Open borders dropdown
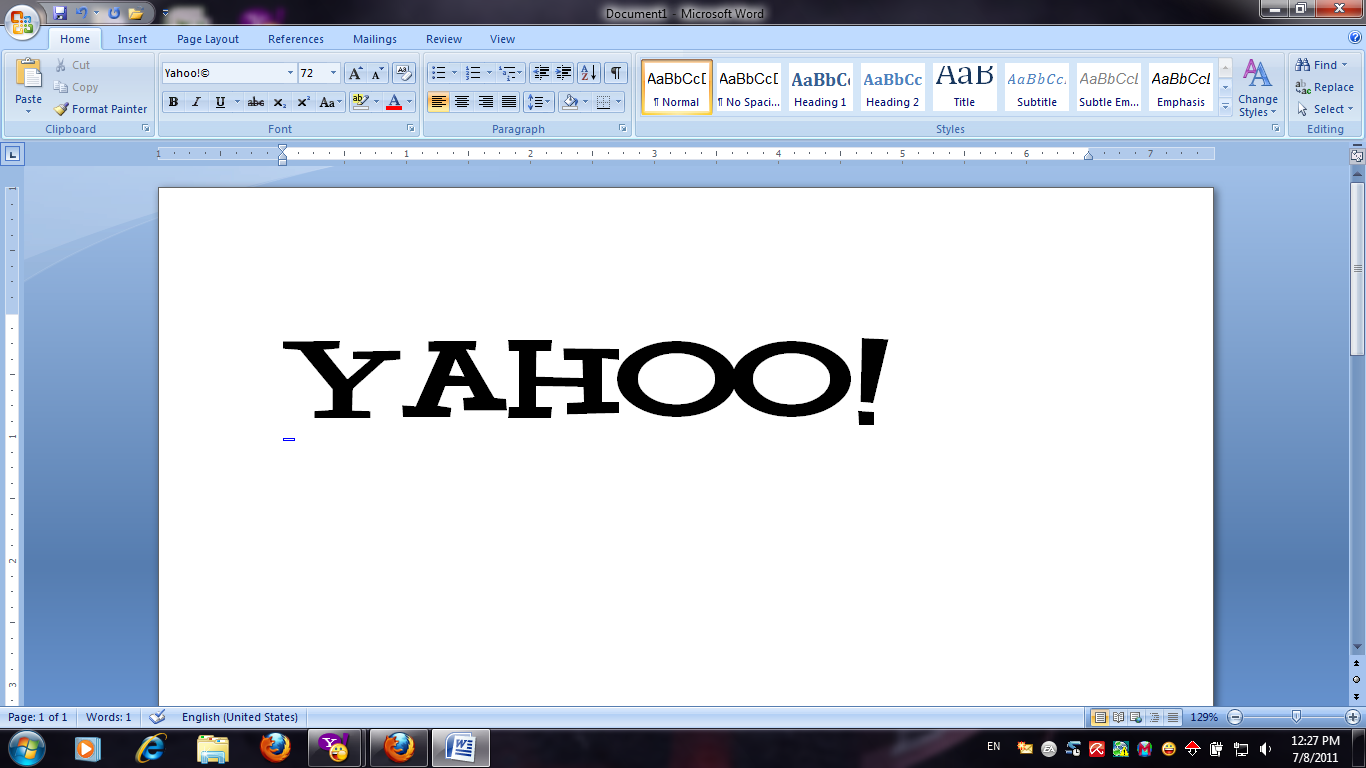The width and height of the screenshot is (1366, 768). click(617, 102)
